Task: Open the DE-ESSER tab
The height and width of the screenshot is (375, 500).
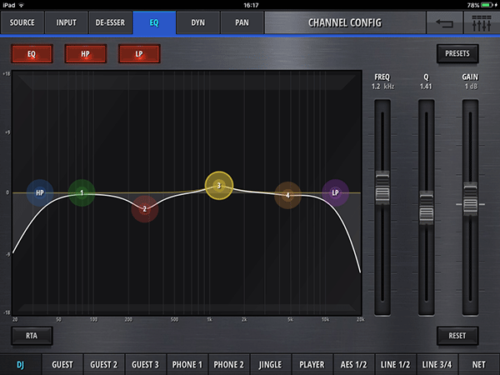Action: click(110, 23)
